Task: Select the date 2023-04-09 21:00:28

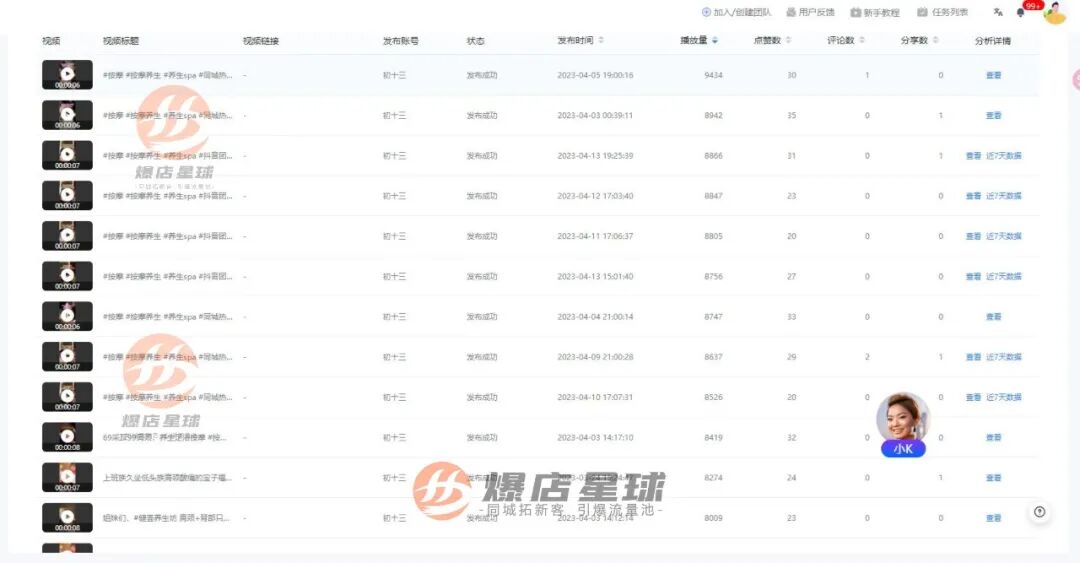Action: (x=595, y=357)
